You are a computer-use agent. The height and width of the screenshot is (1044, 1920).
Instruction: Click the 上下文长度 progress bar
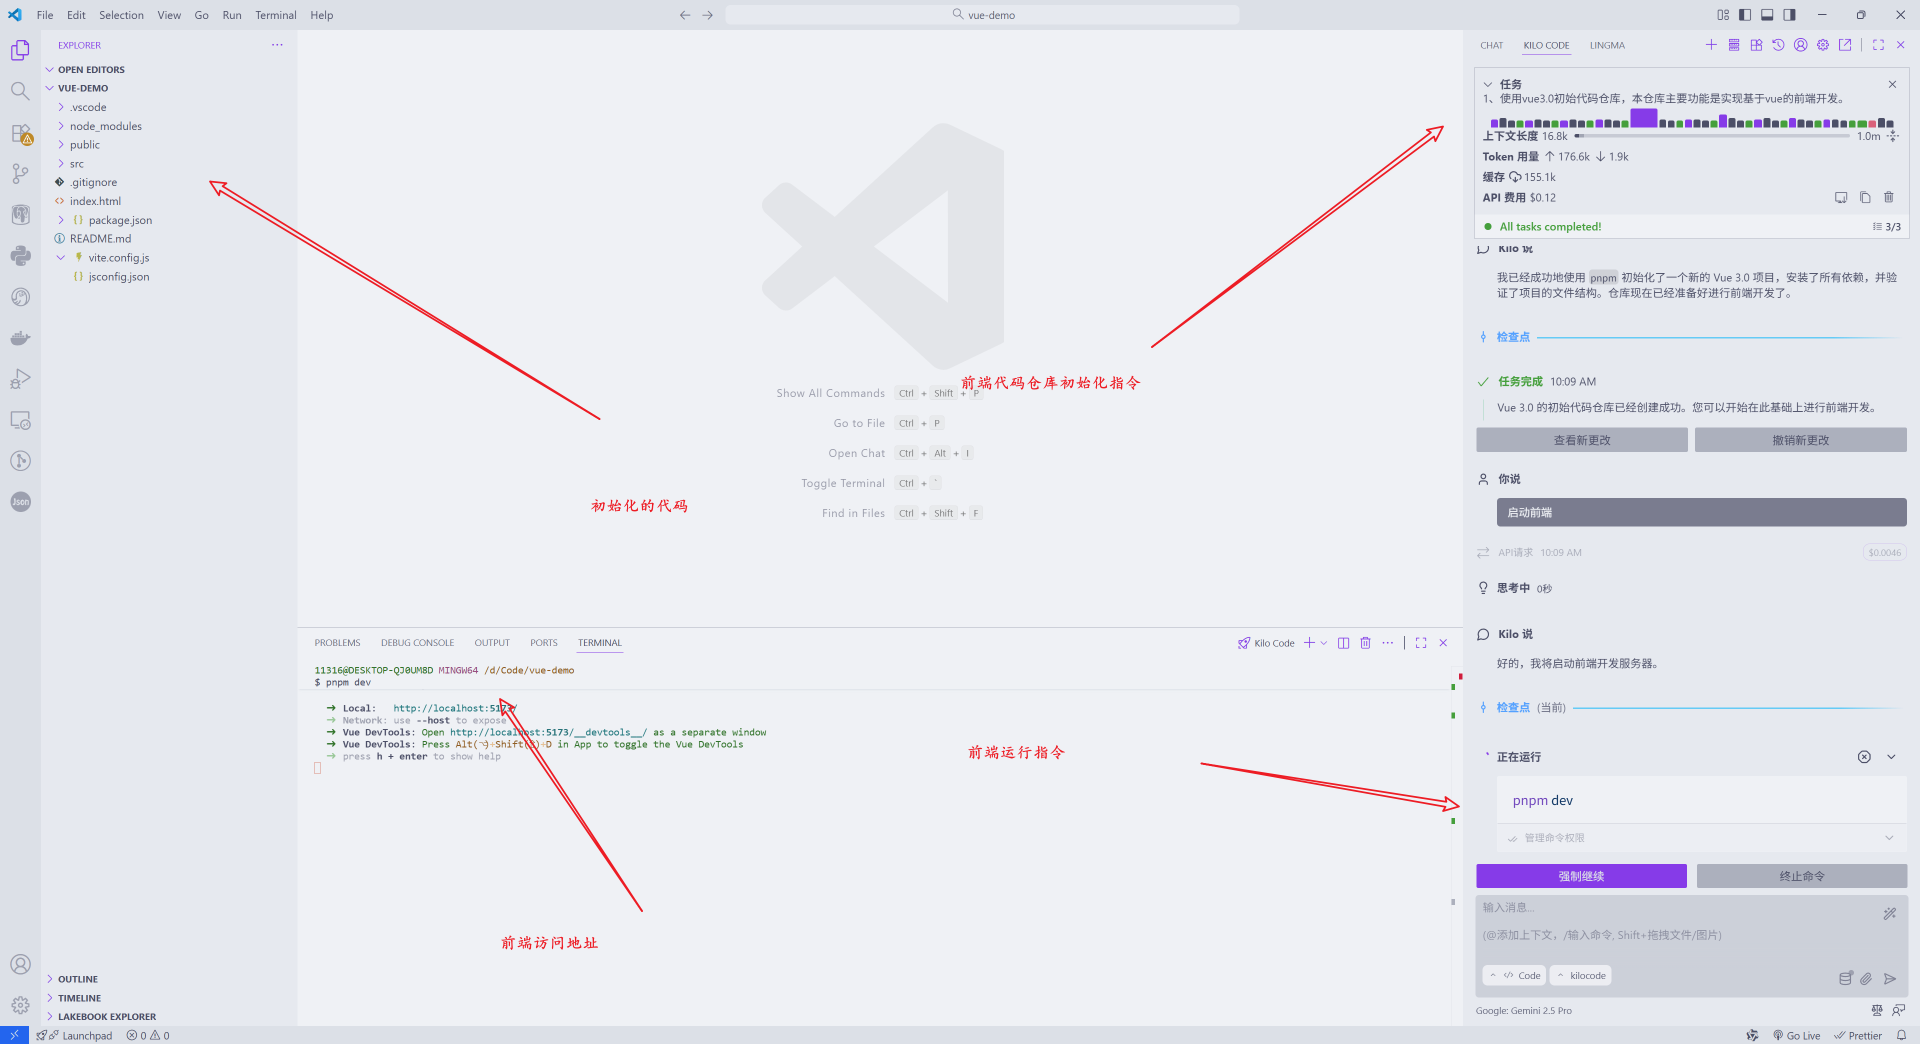(1712, 136)
